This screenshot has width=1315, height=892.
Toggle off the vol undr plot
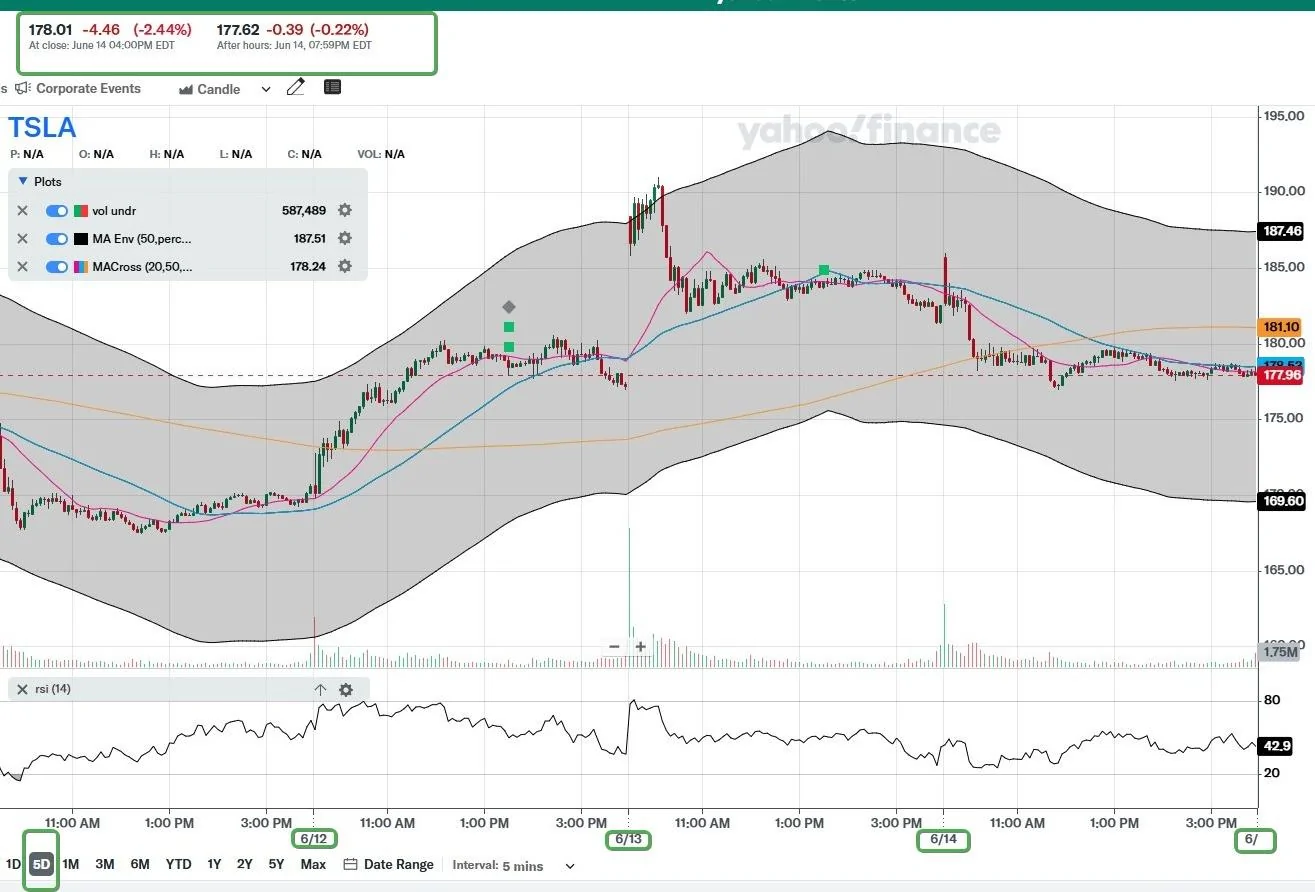[x=57, y=211]
